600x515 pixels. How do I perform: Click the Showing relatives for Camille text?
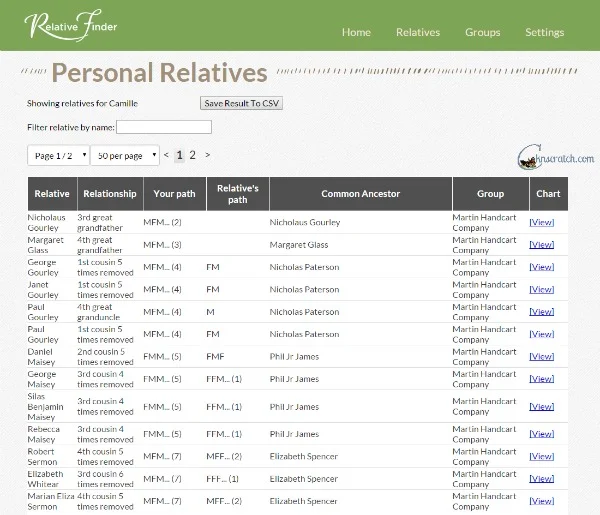[x=82, y=103]
